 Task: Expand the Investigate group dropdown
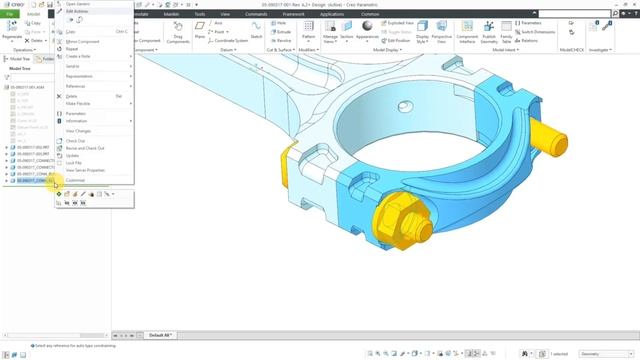pos(600,50)
